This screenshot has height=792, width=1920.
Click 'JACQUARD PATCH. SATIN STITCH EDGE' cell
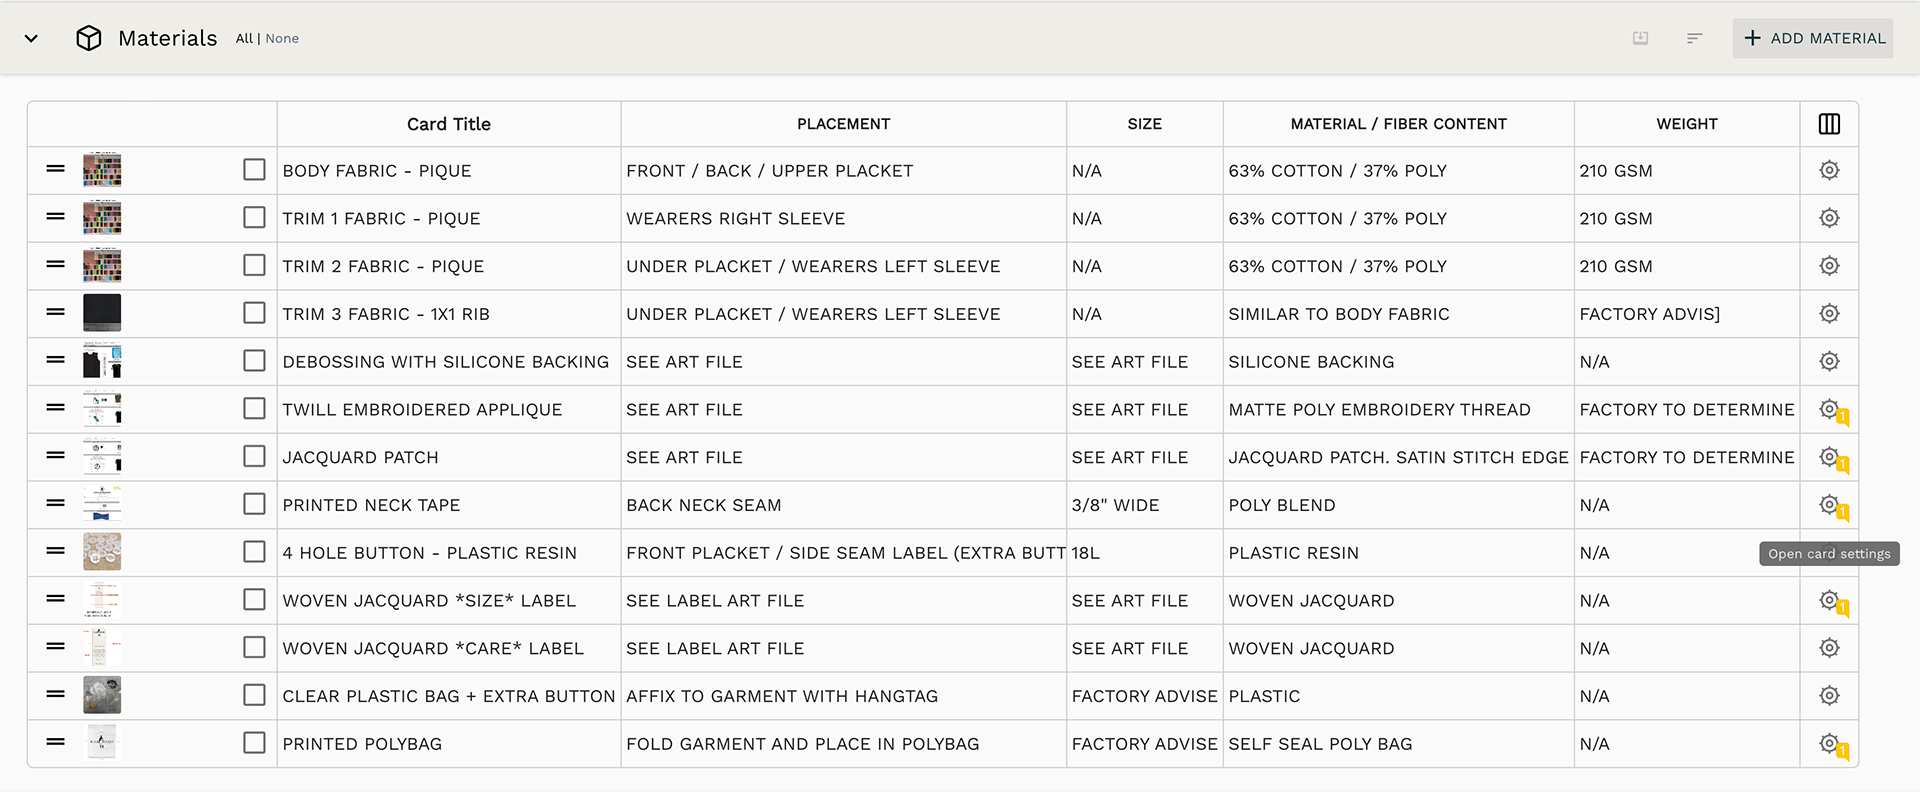(x=1399, y=458)
